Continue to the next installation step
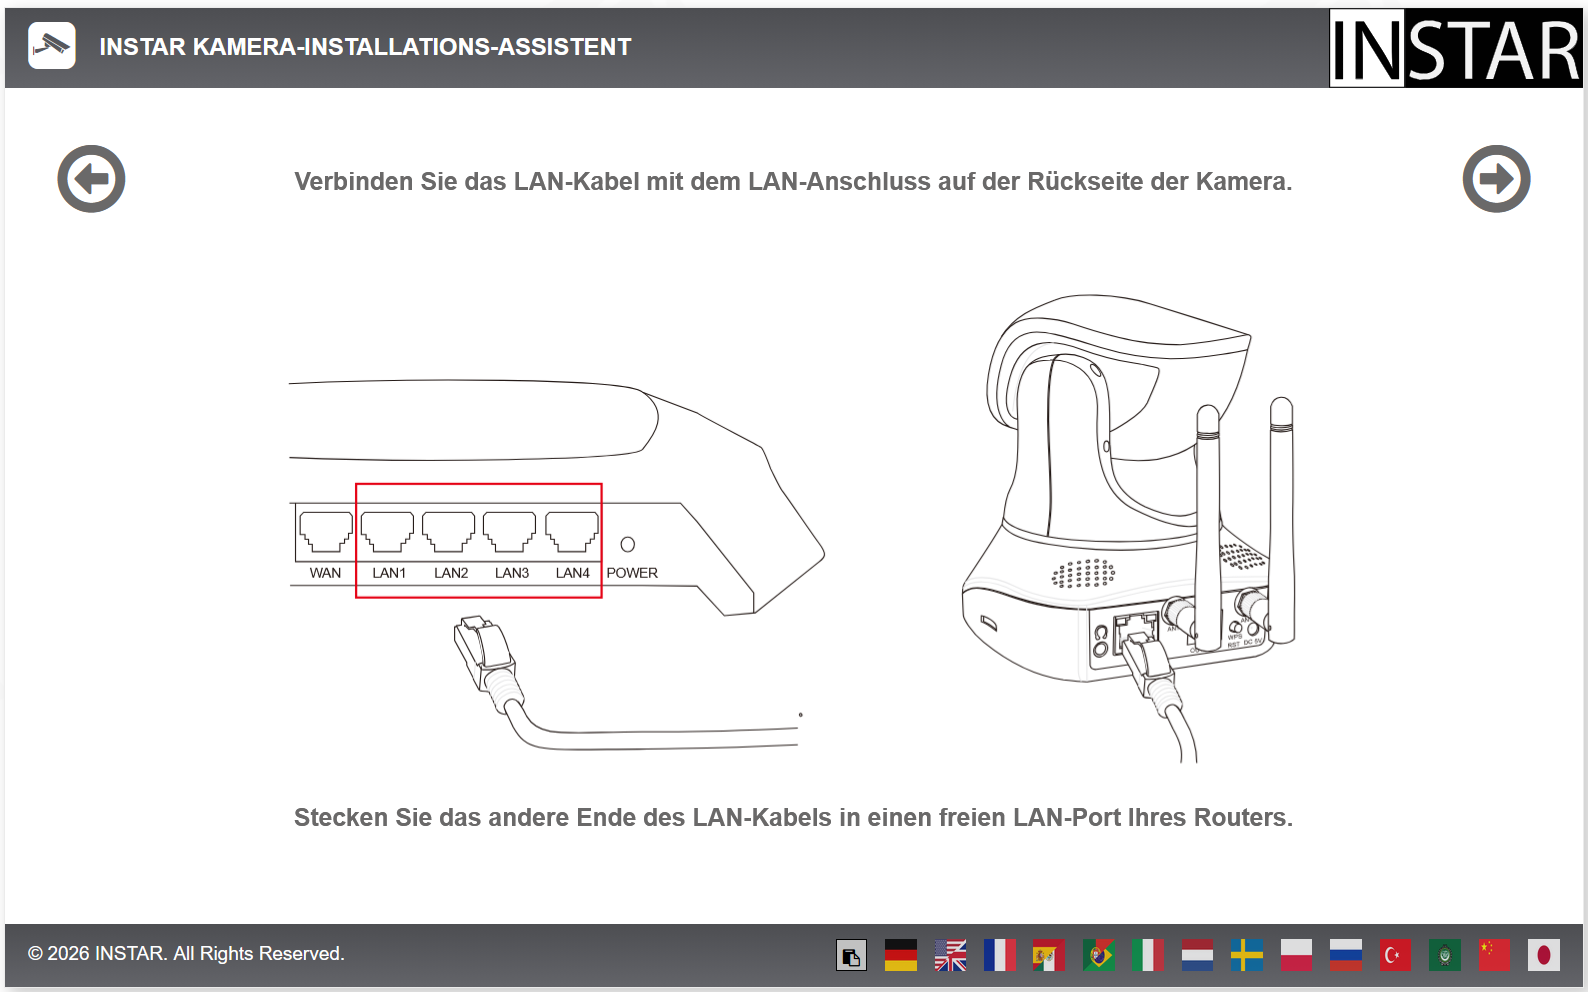The image size is (1588, 992). [x=1496, y=179]
